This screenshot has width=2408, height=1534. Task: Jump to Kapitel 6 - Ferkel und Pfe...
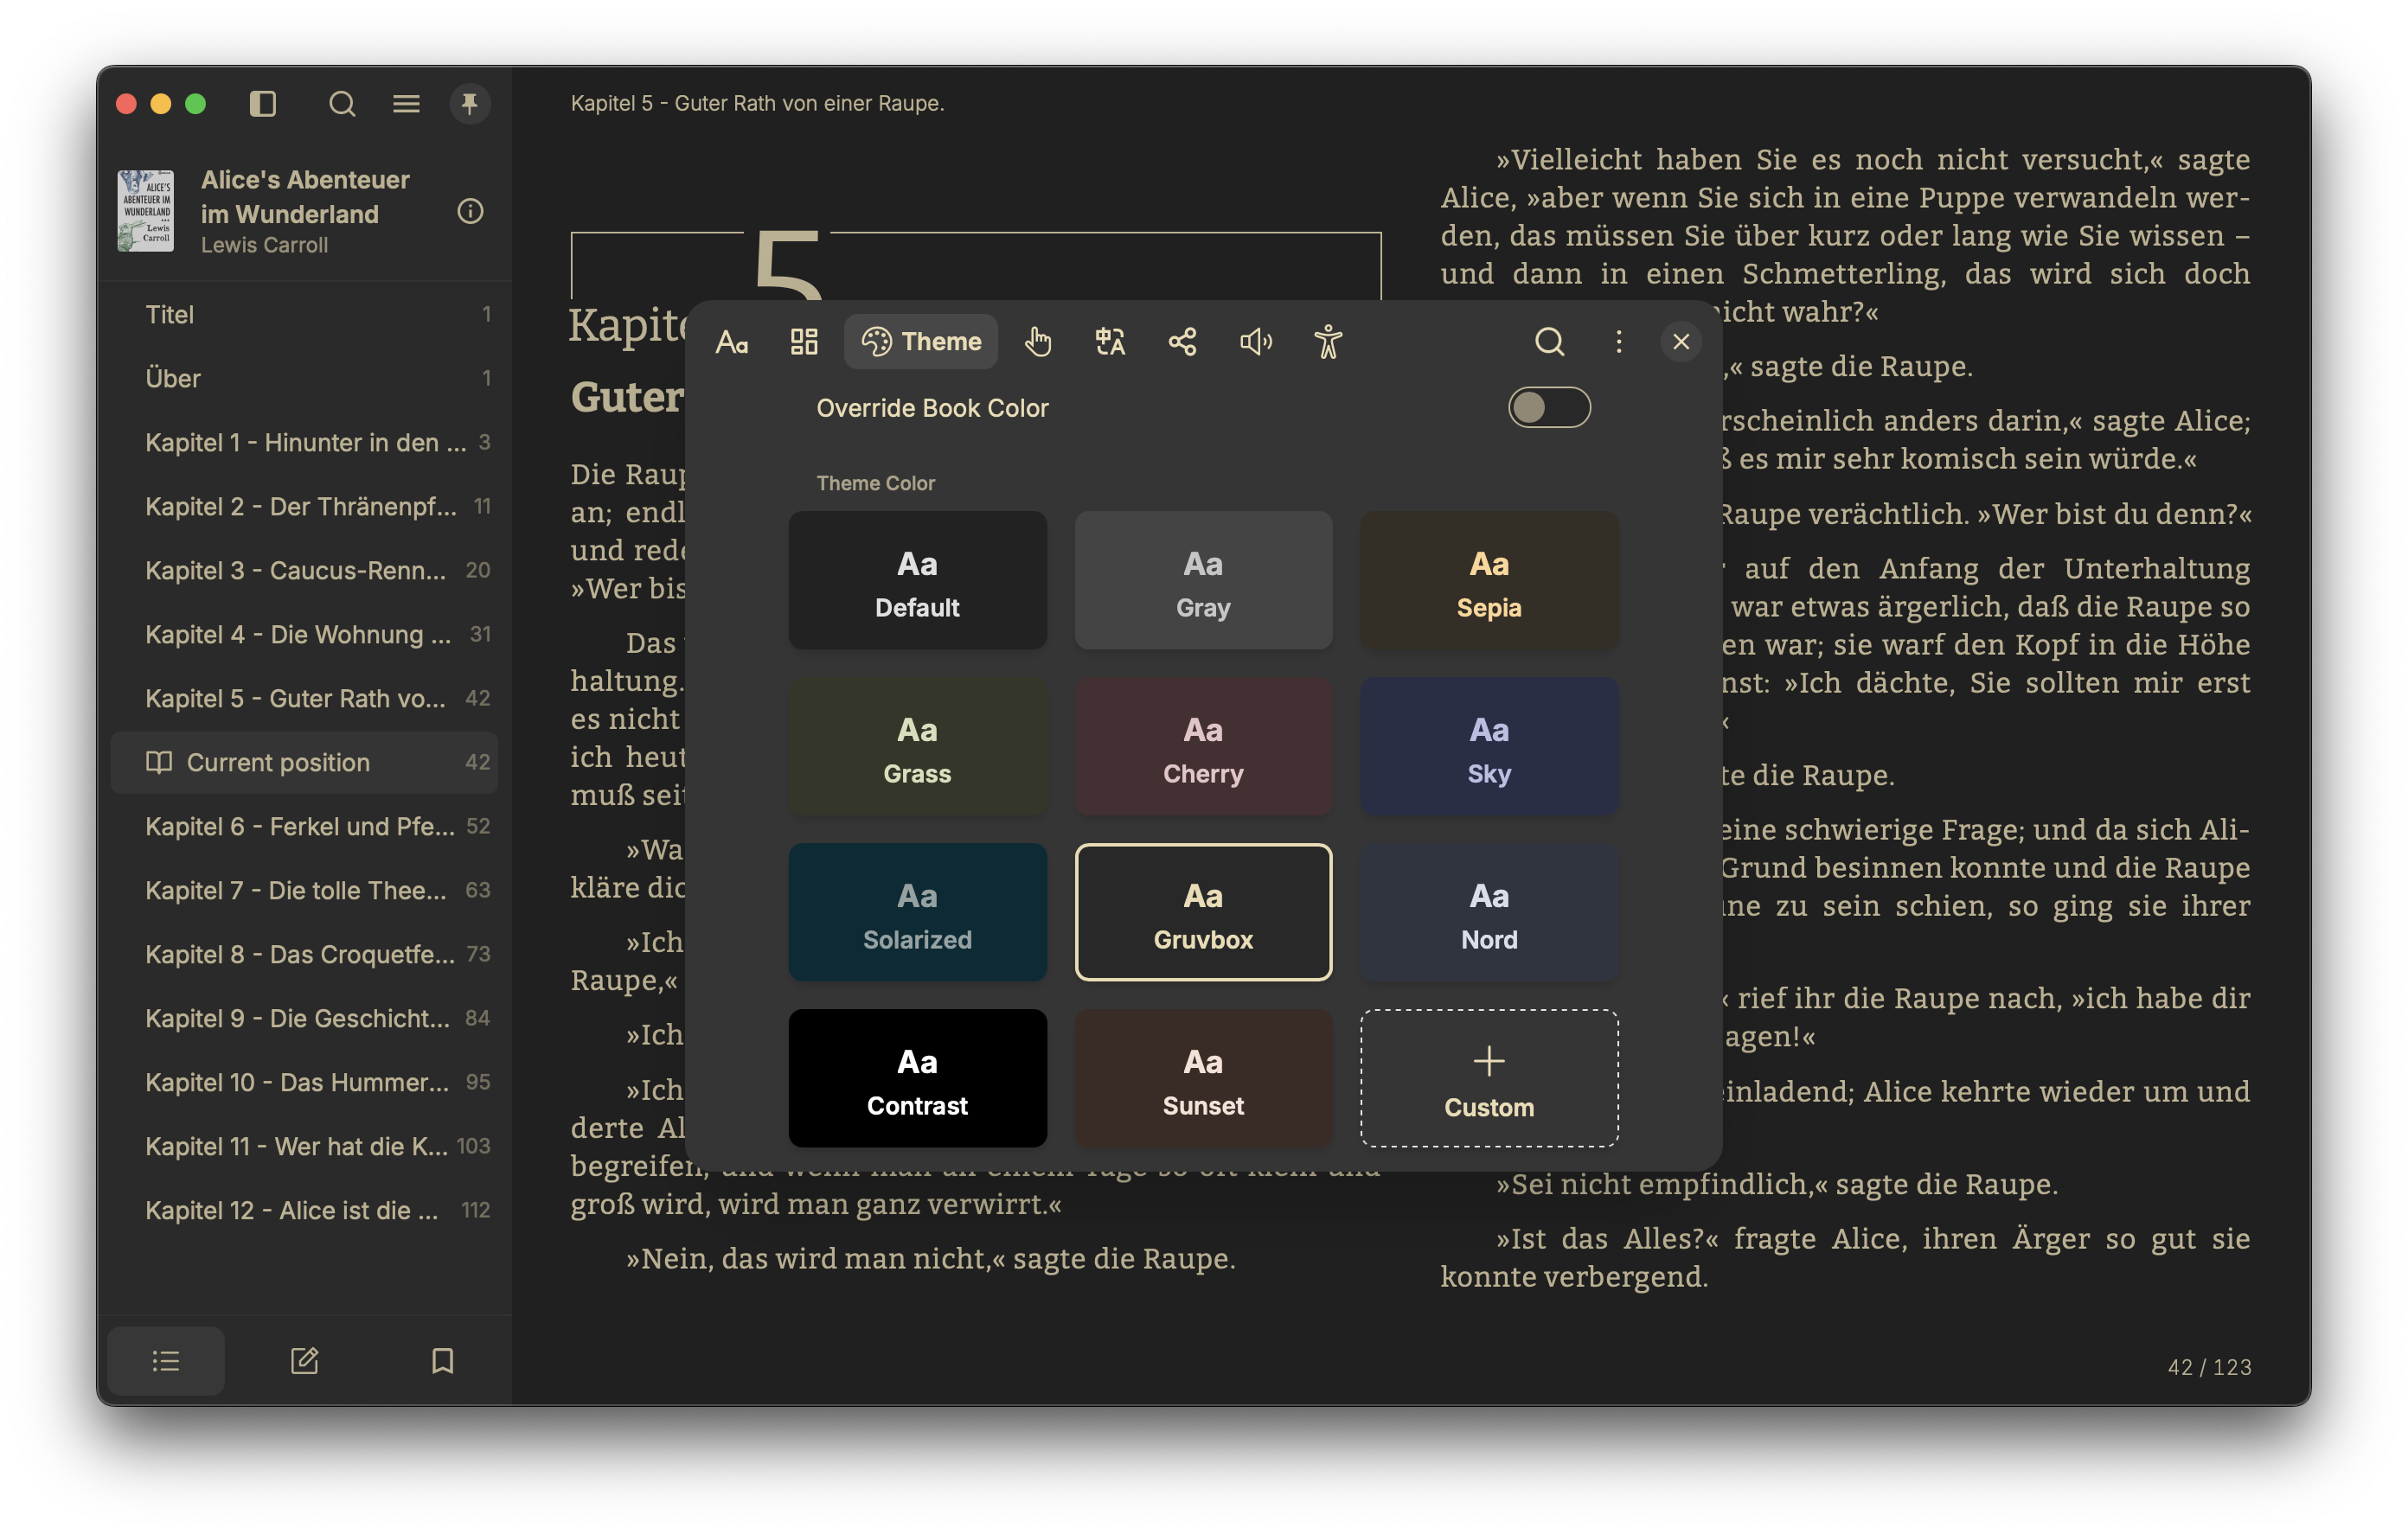pos(304,826)
